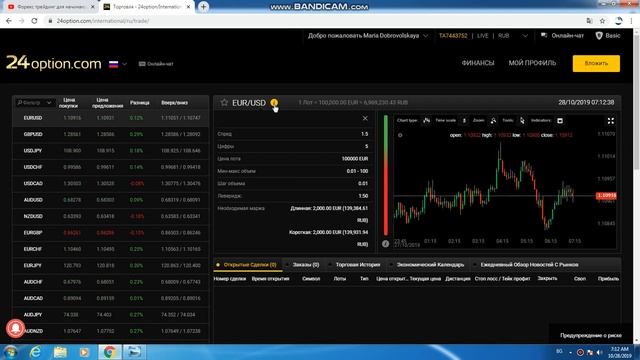Select the EURUSD row in instrument list
Screen dimensions: 640x360
click(110, 118)
